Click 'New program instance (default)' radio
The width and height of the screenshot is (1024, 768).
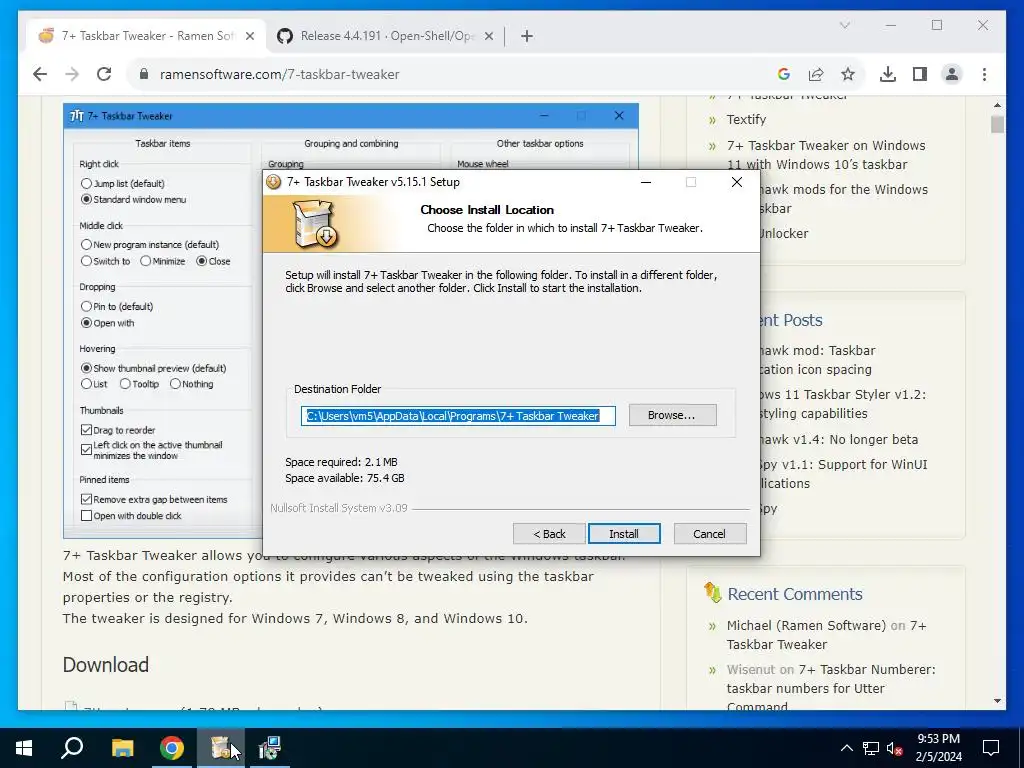pos(86,244)
